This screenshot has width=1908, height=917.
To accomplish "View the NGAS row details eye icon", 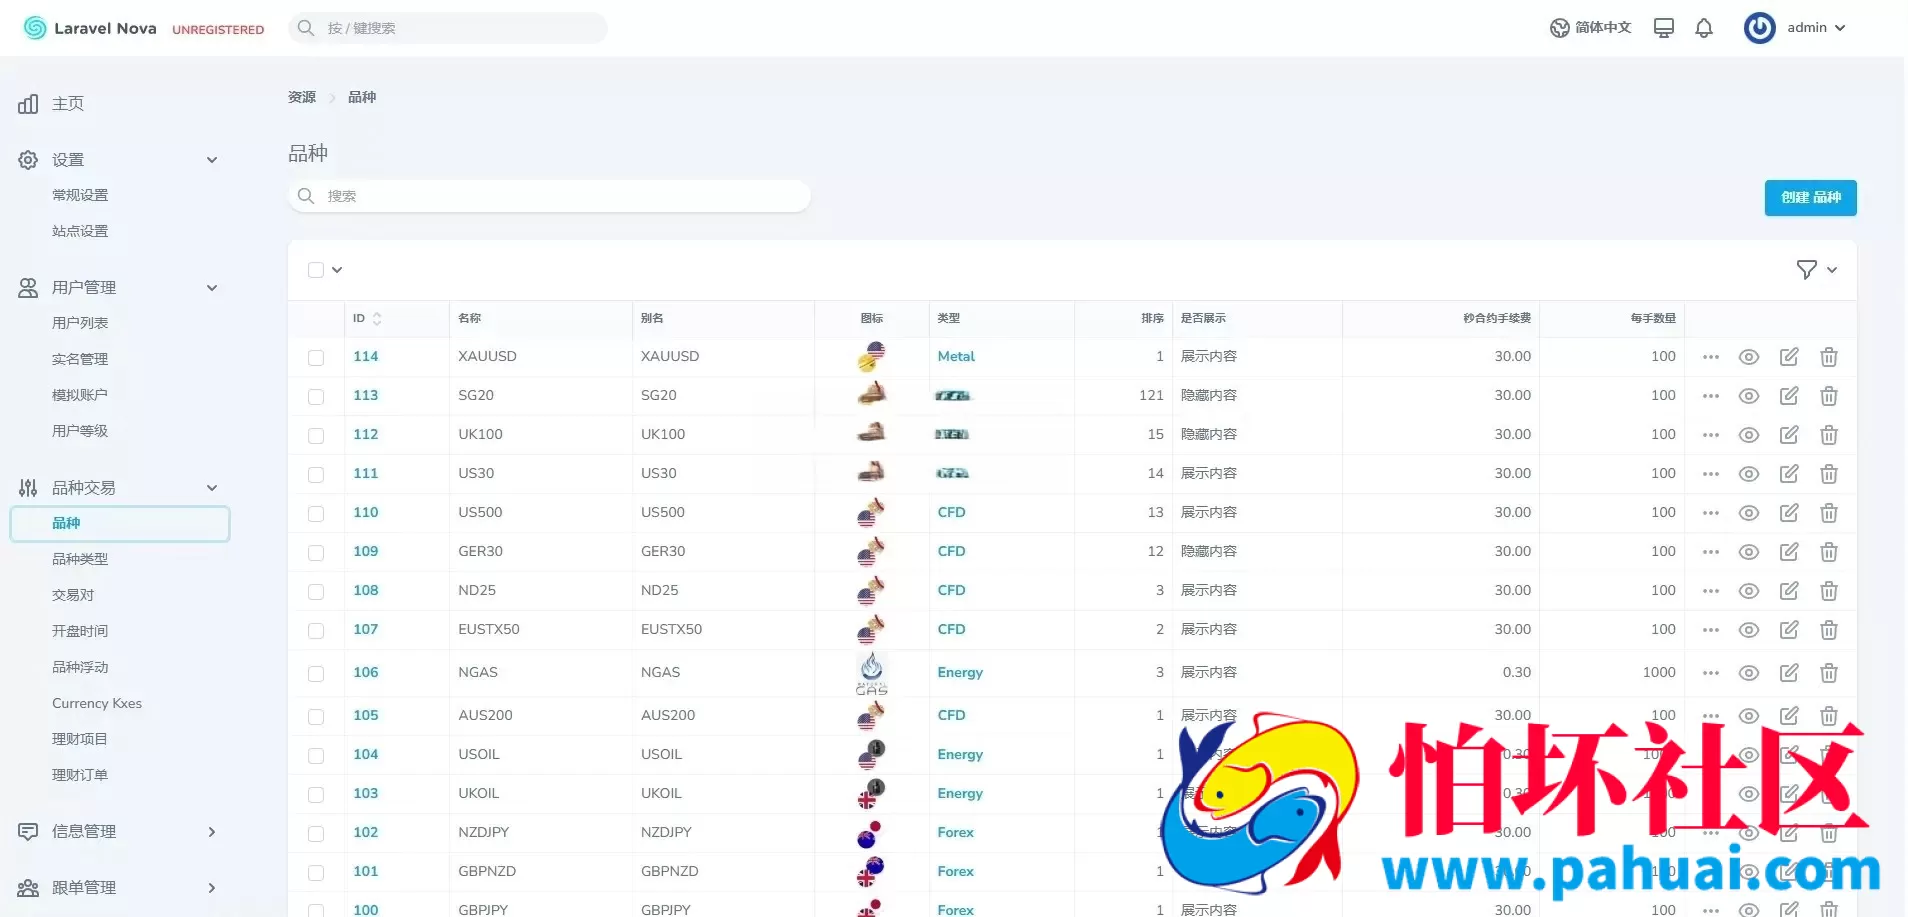I will (x=1749, y=673).
